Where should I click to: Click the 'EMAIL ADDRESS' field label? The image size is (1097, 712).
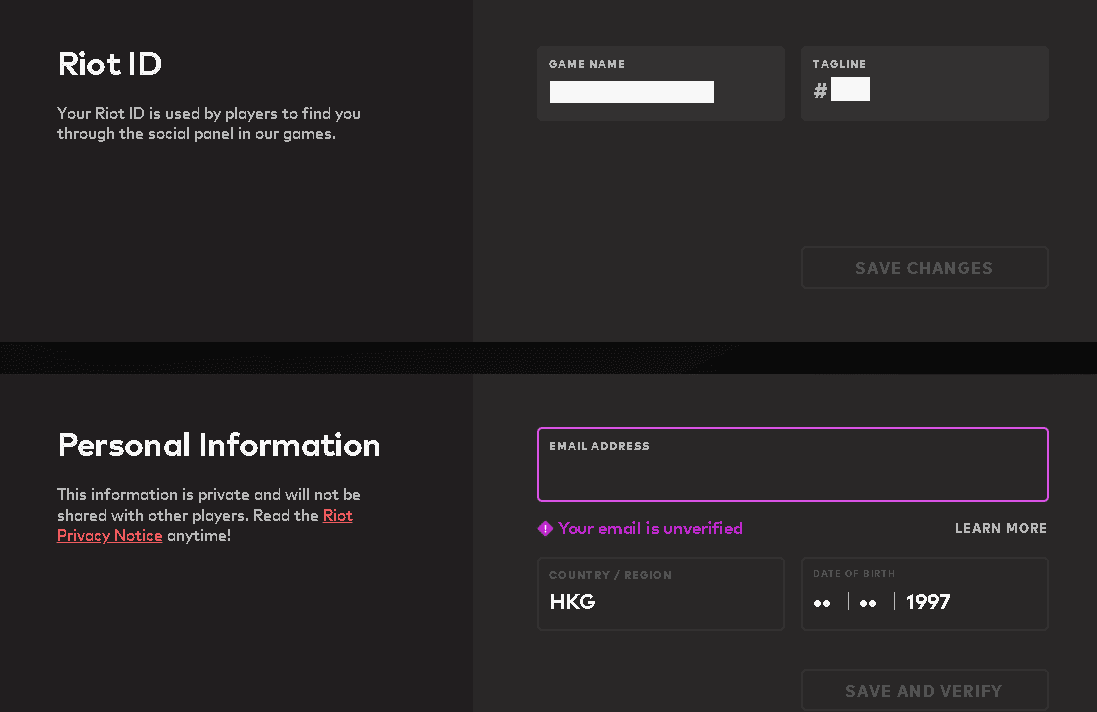(x=599, y=446)
